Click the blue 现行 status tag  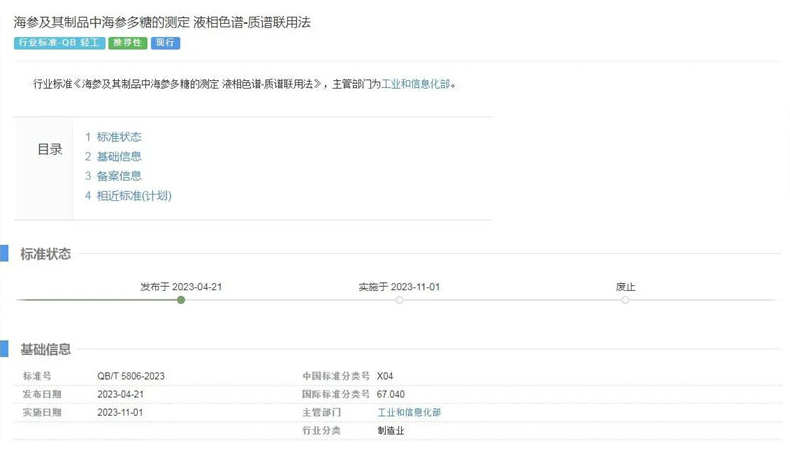(x=166, y=43)
